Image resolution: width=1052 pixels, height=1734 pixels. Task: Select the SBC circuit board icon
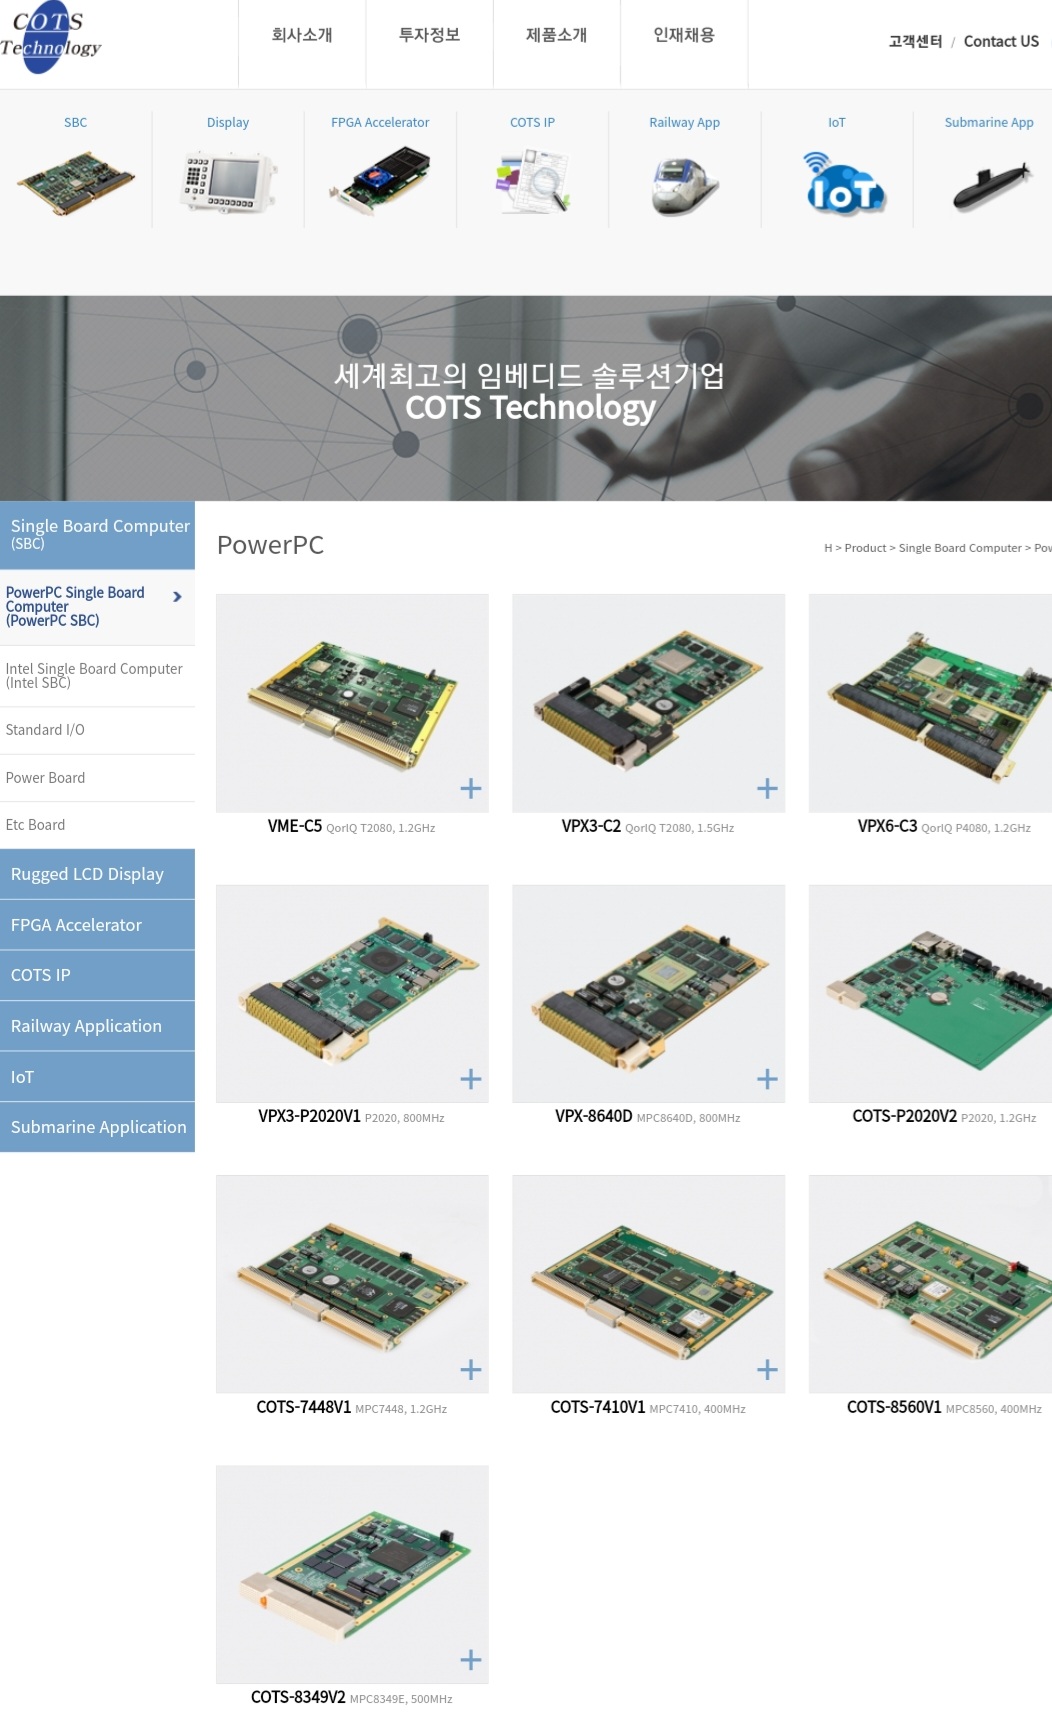click(76, 184)
